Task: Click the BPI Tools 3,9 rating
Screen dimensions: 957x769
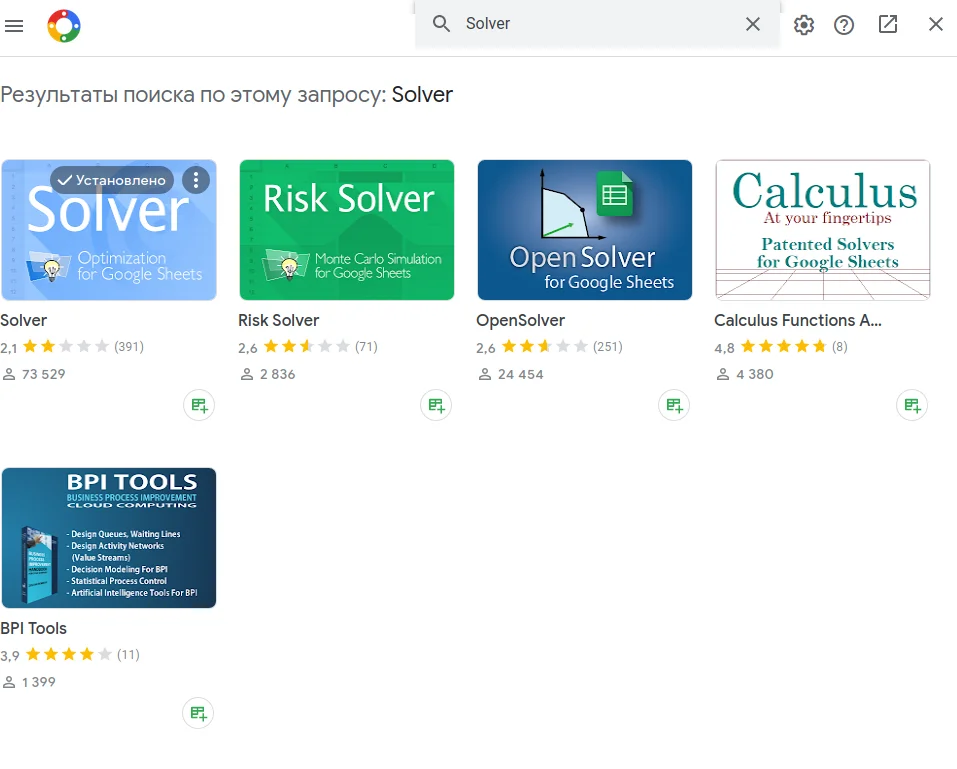Action: [x=70, y=655]
